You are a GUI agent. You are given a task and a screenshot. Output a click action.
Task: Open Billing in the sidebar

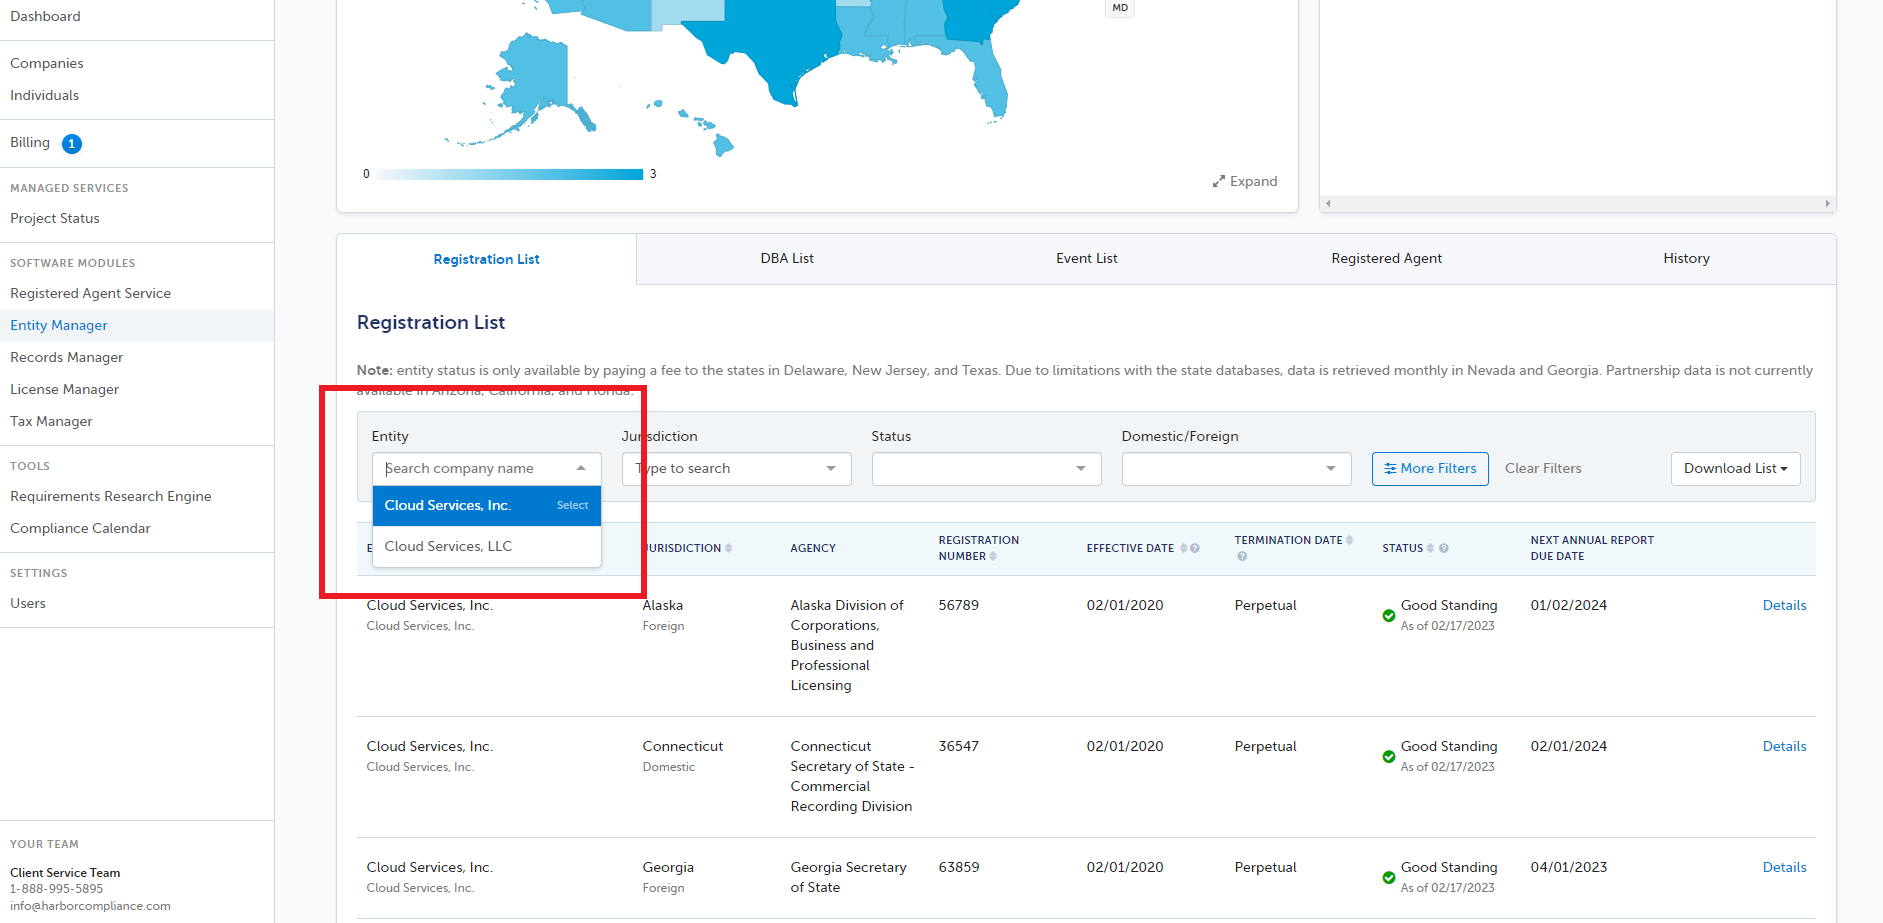pyautogui.click(x=30, y=143)
